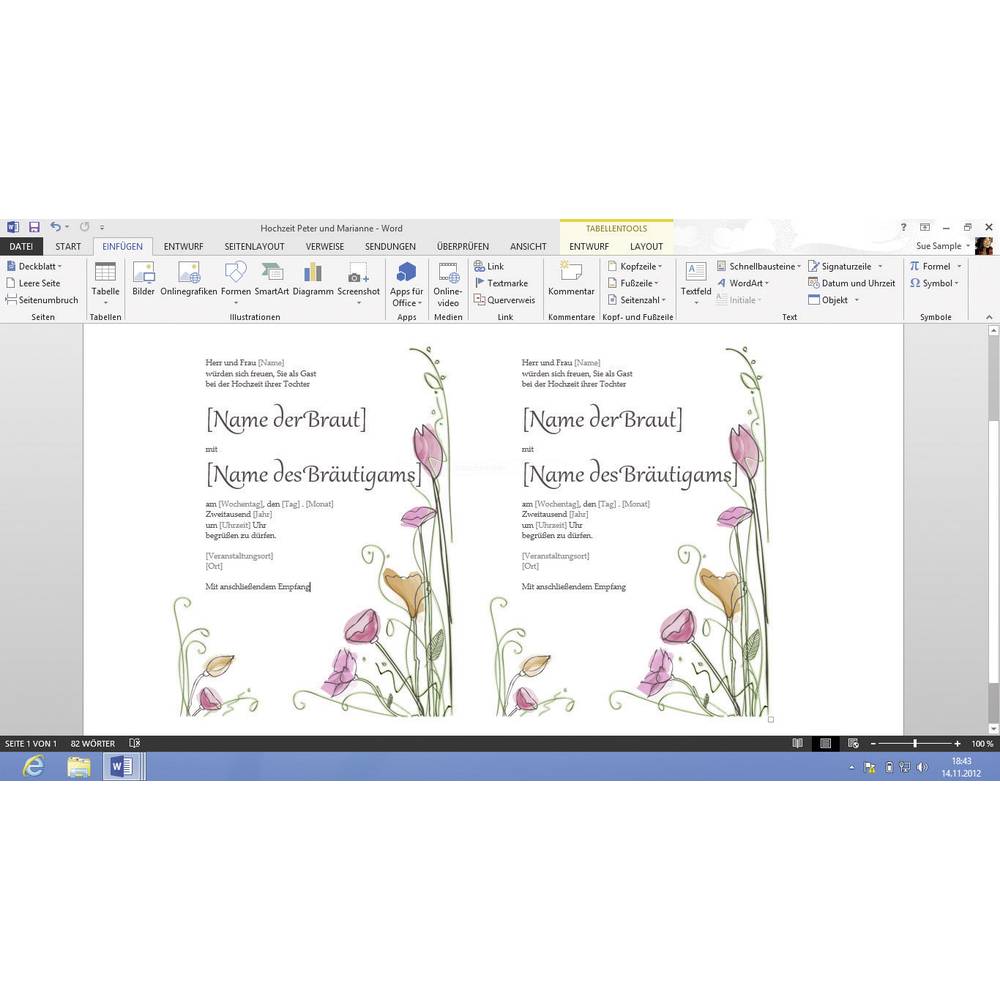Enable Seitenlayout view from status bar
The width and height of the screenshot is (1000, 1000).
pos(825,743)
